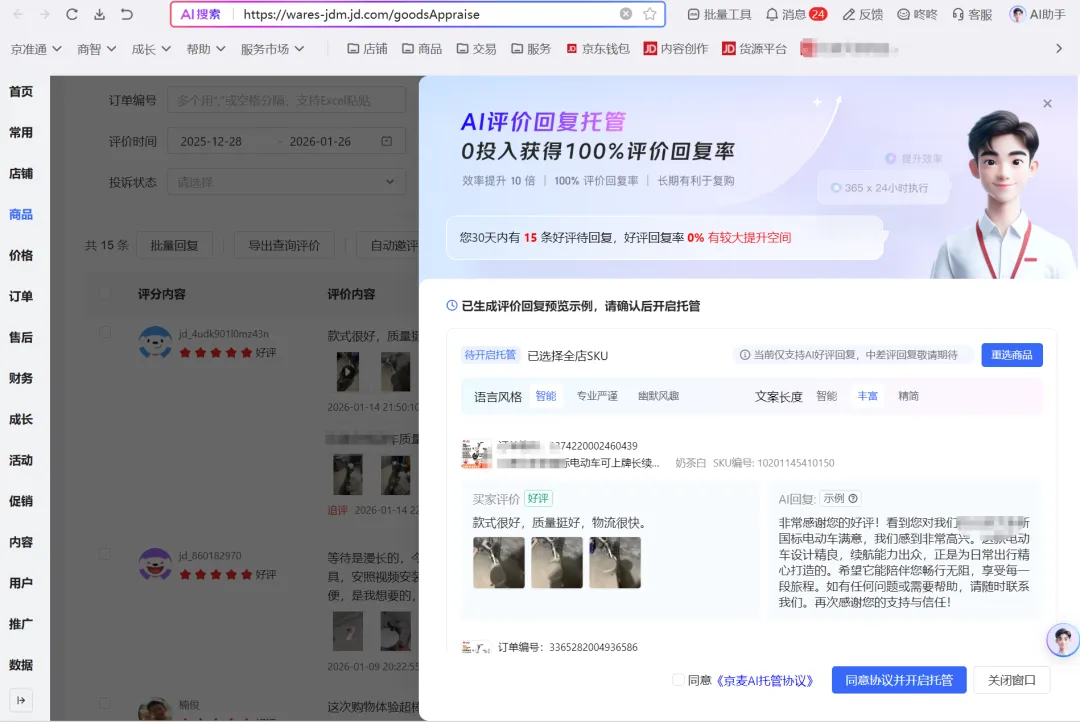Open the 店铺 shortcut in top bar
Image resolution: width=1080 pixels, height=722 pixels.
coord(367,48)
